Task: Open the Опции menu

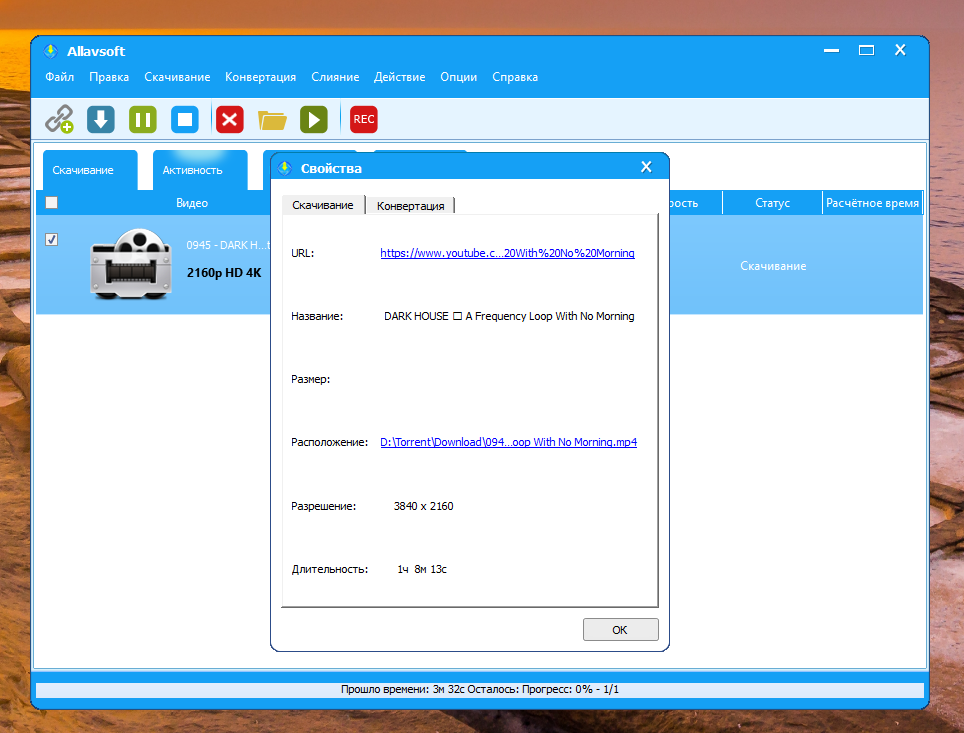Action: click(x=458, y=77)
